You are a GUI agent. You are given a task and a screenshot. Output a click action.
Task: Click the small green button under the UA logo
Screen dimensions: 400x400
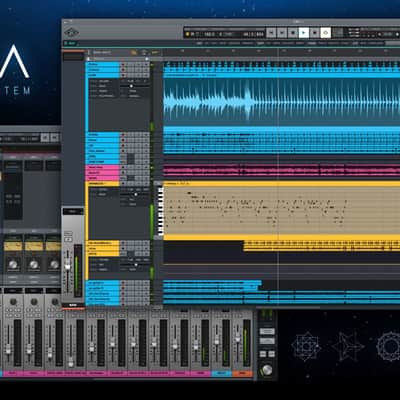coord(70,43)
